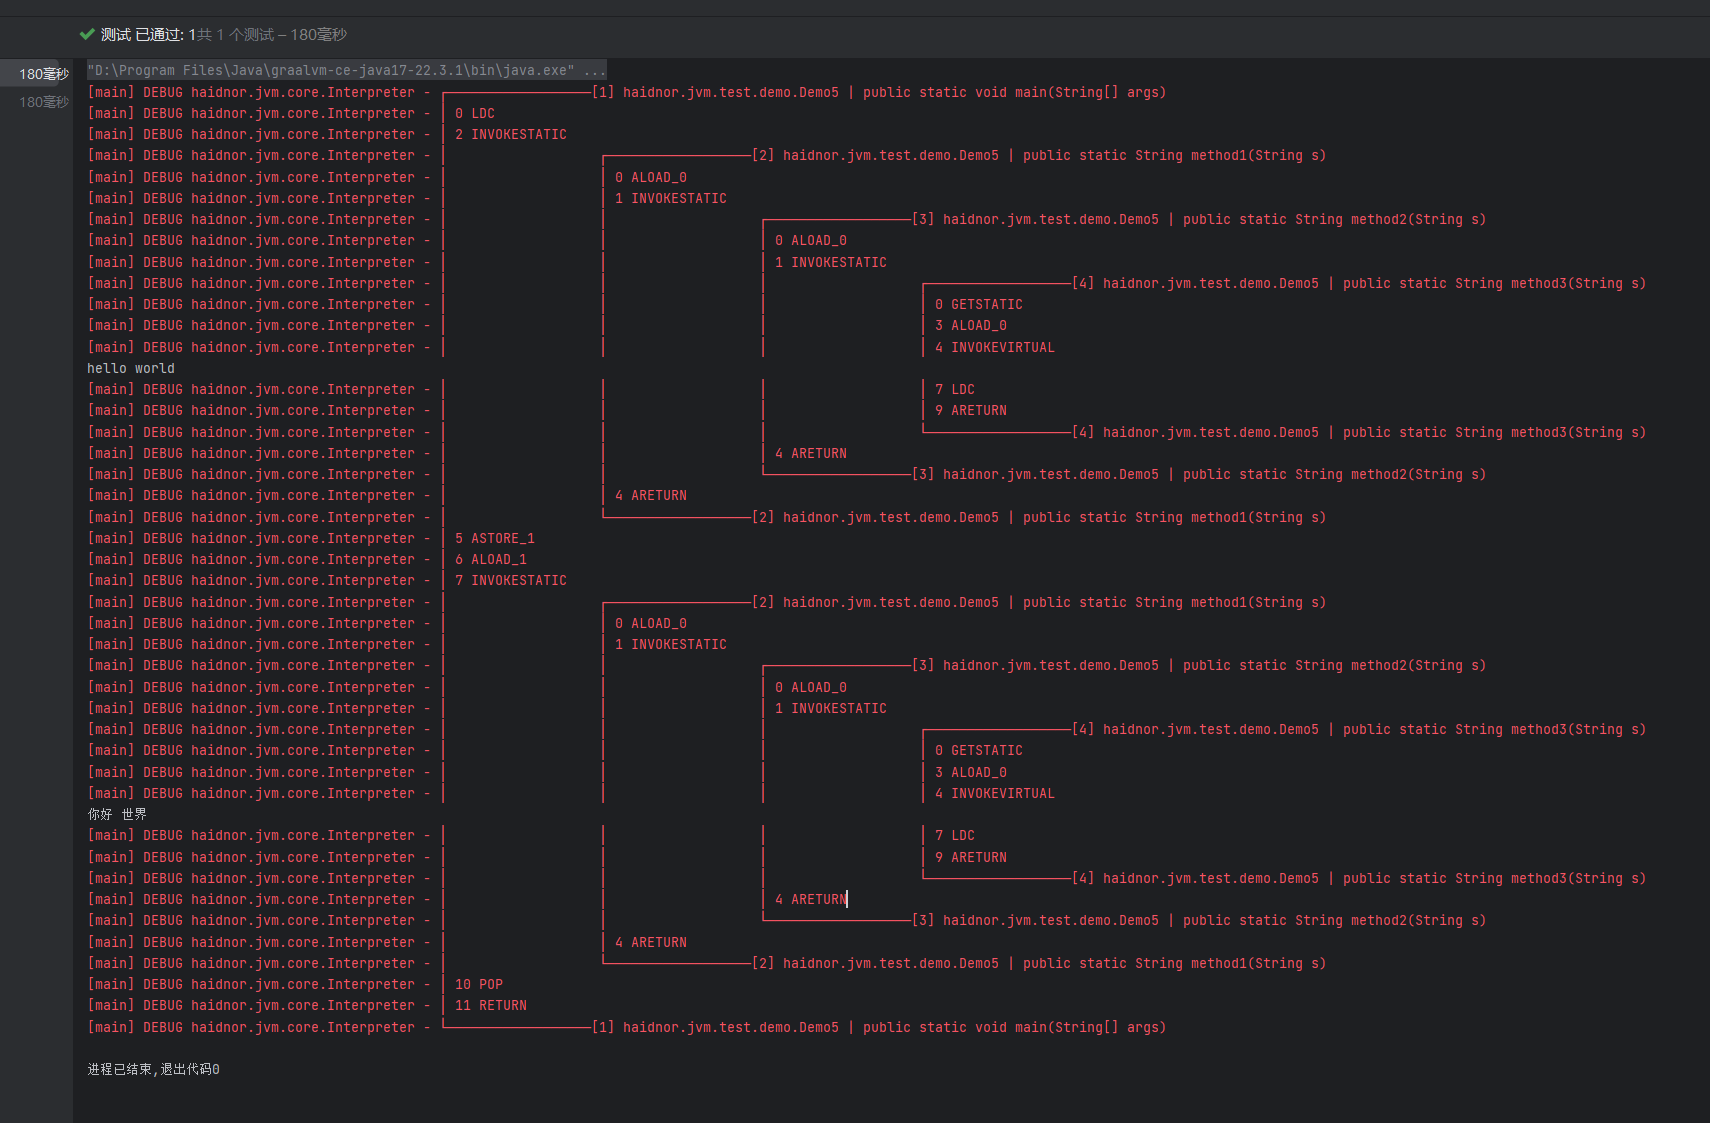Click the '2 INVOKESTATIC' instruction
Screen dimensions: 1710x1123
[x=511, y=134]
